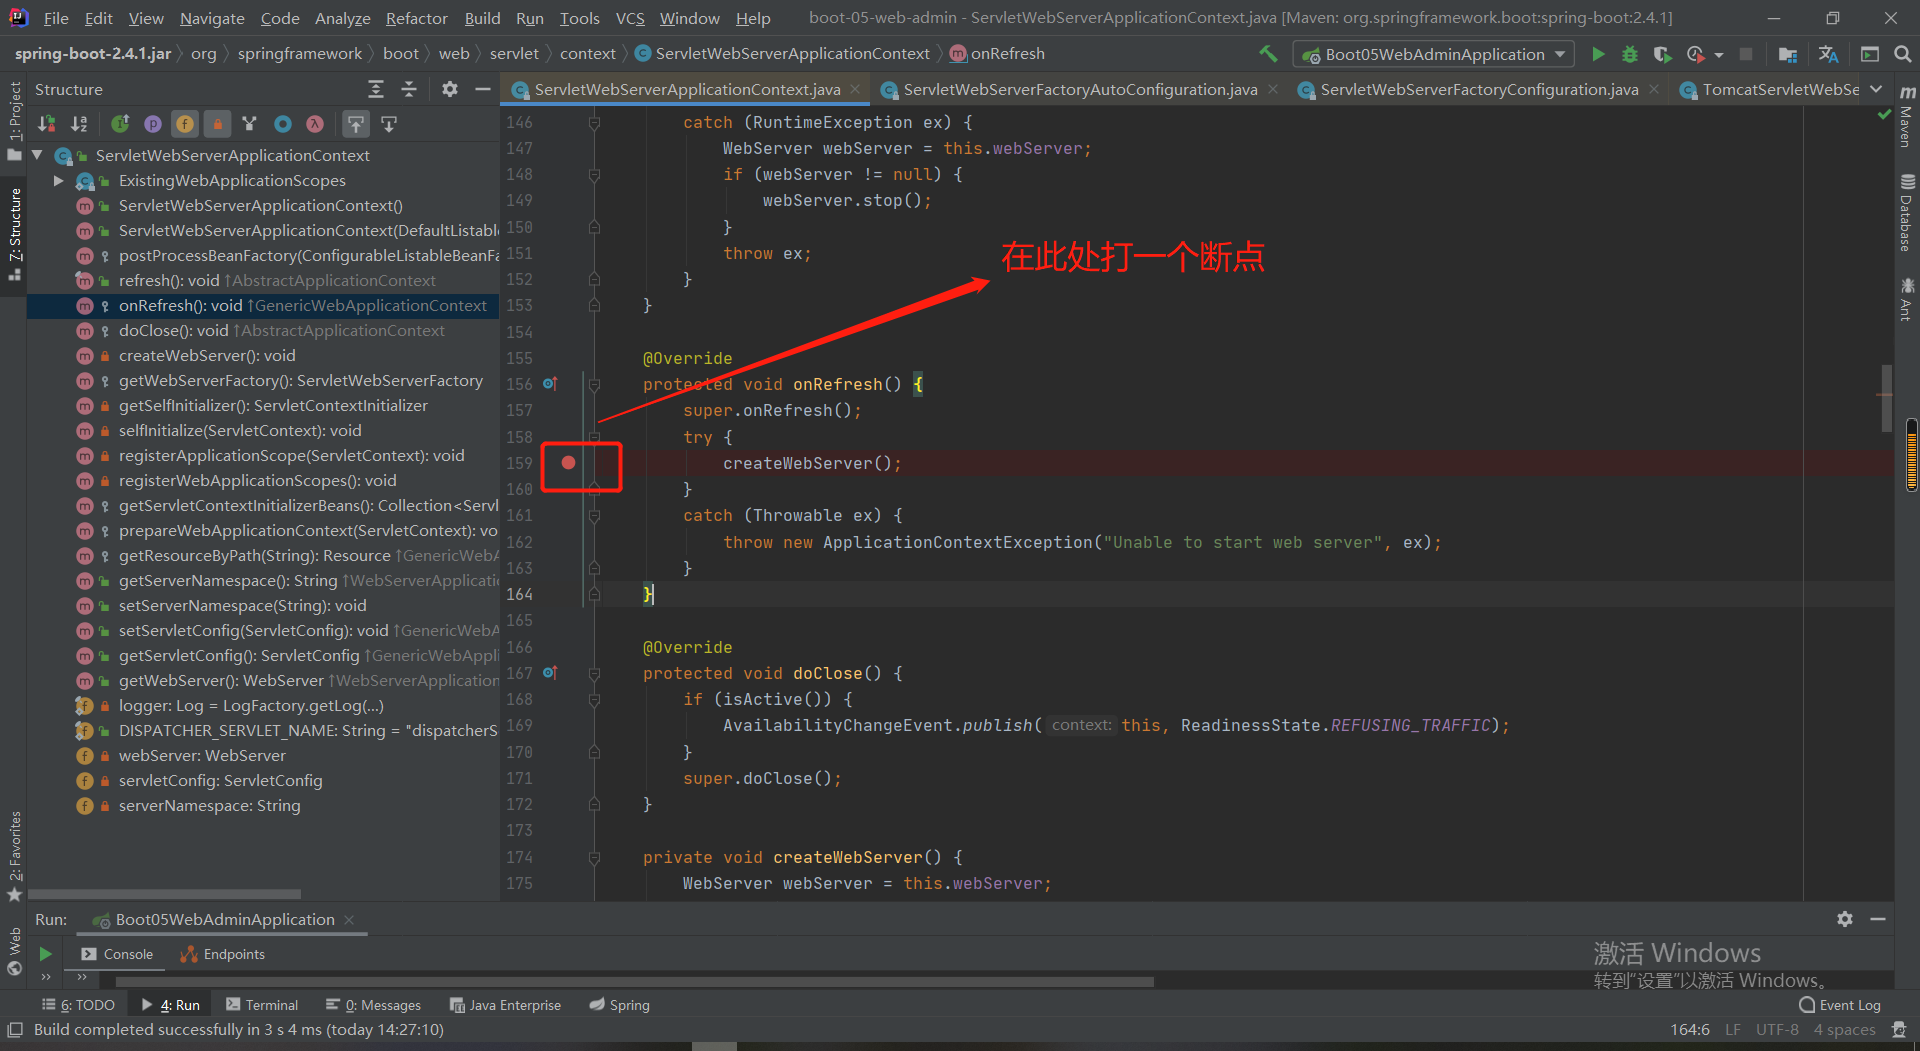This screenshot has height=1051, width=1920.
Task: Toggle Show Properties purple p icon
Action: tap(153, 124)
